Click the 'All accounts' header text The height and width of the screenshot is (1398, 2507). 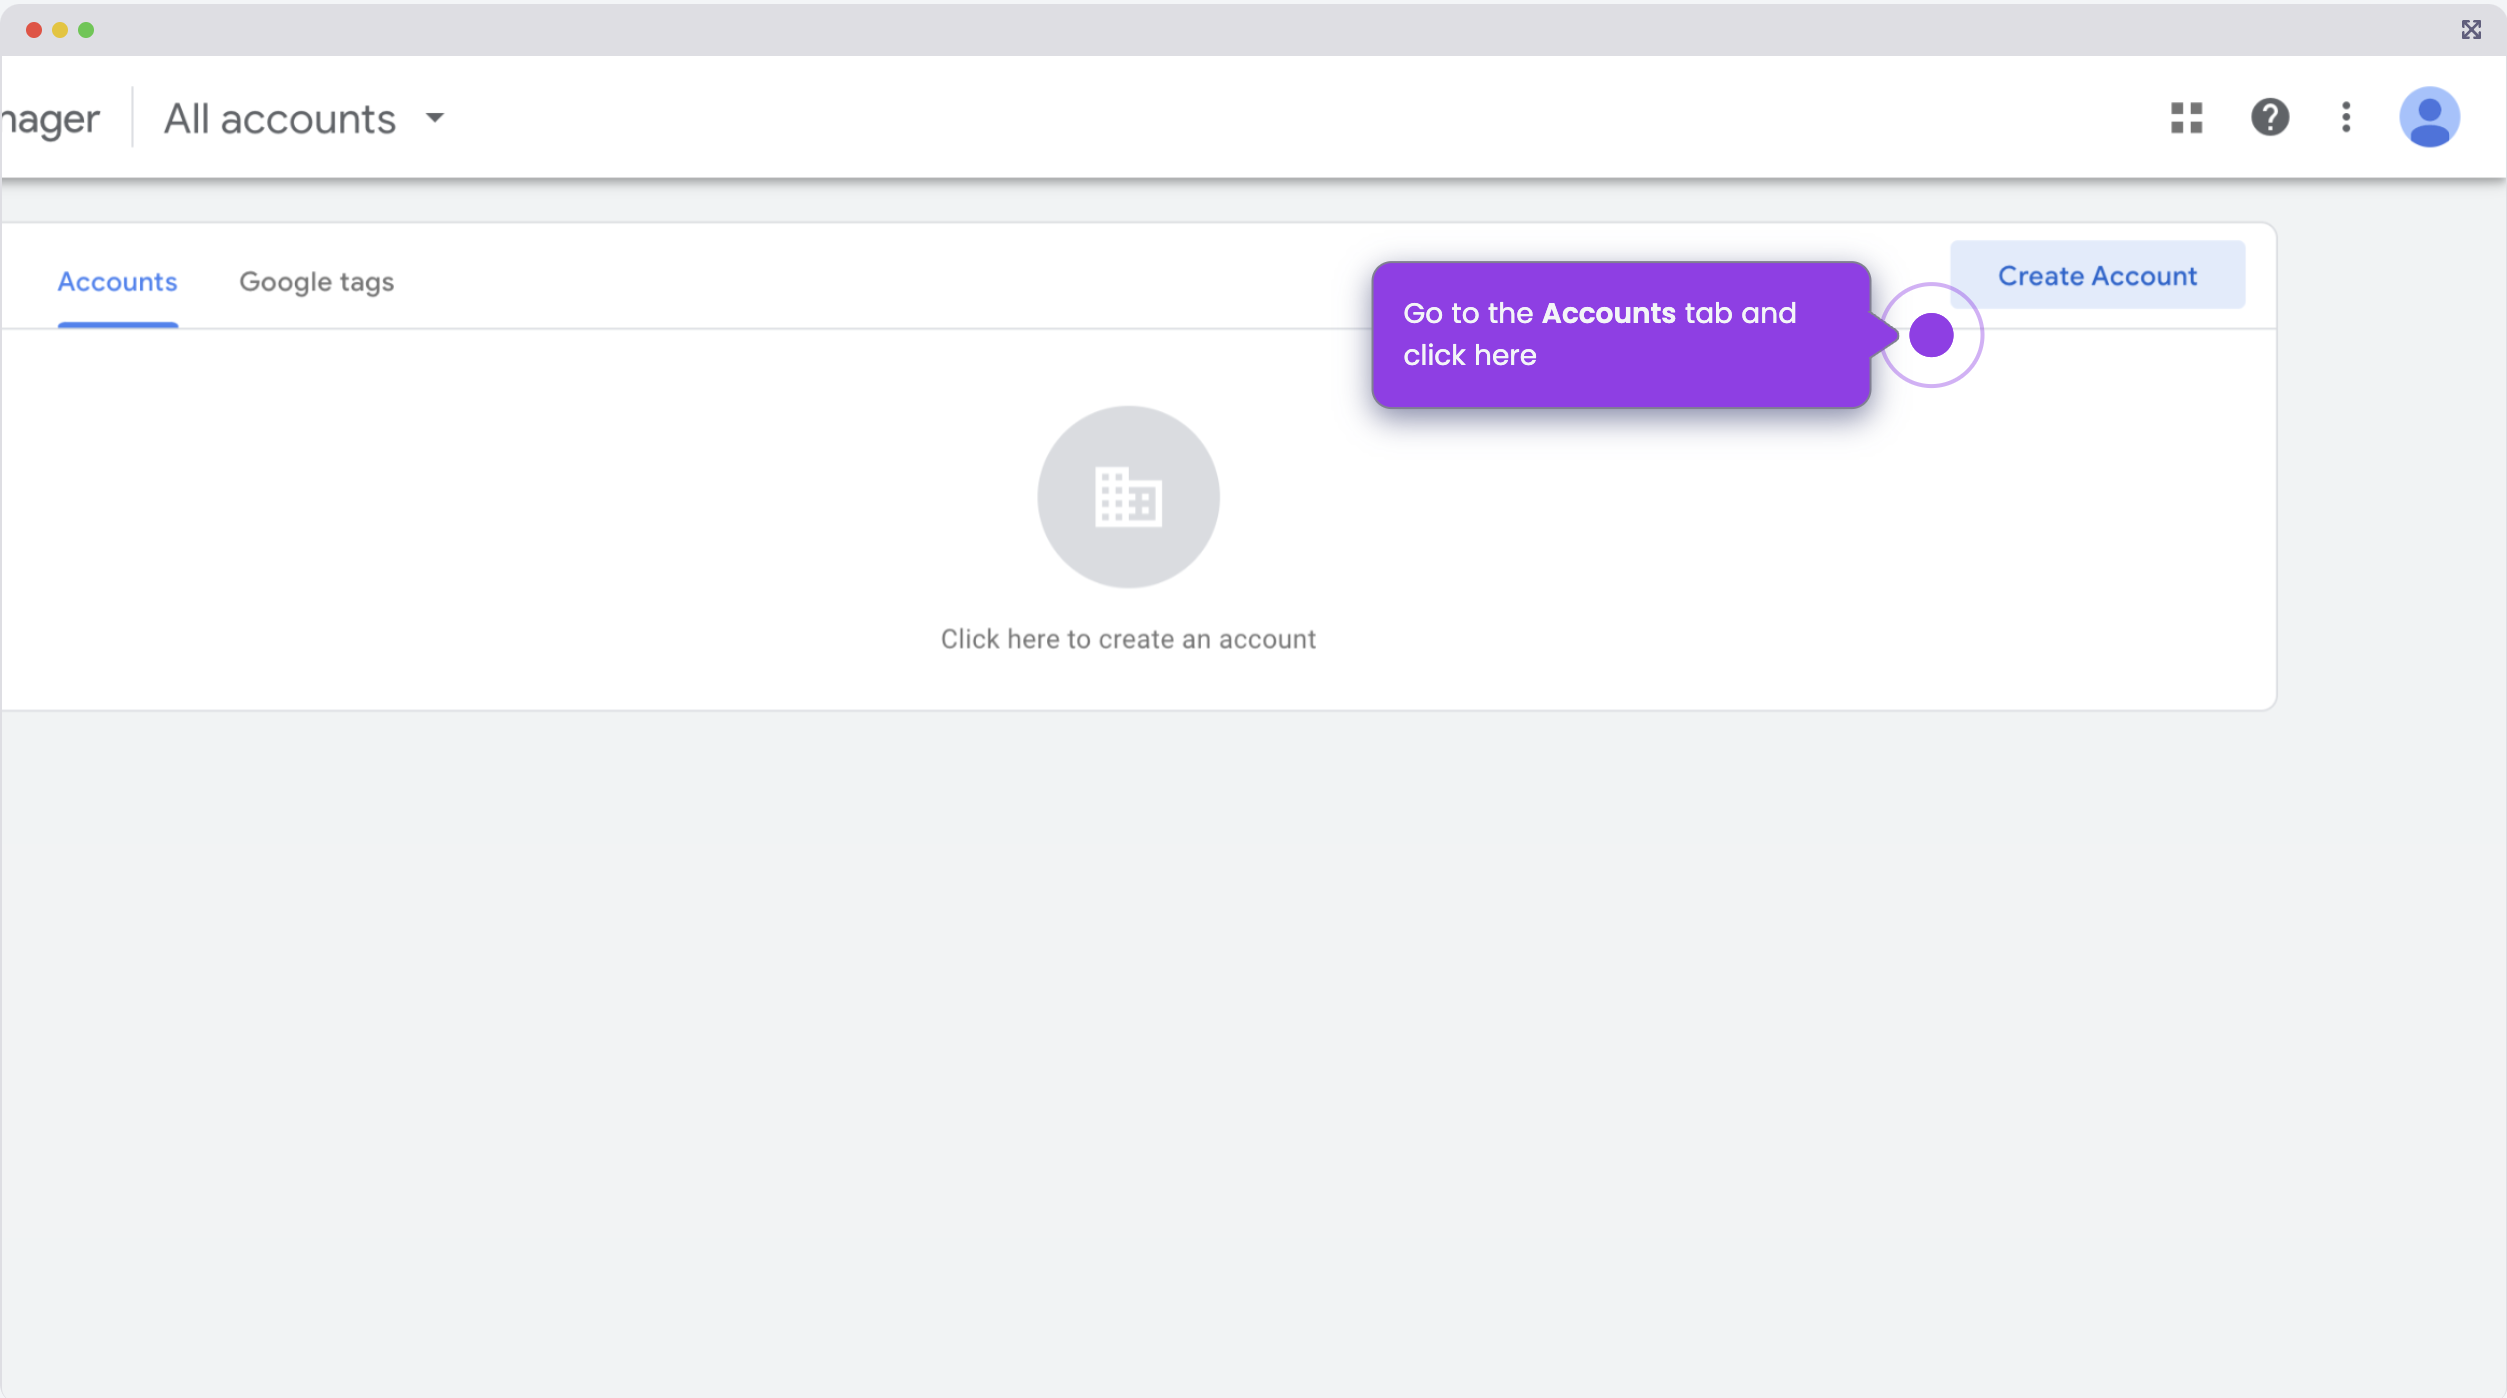coord(280,119)
